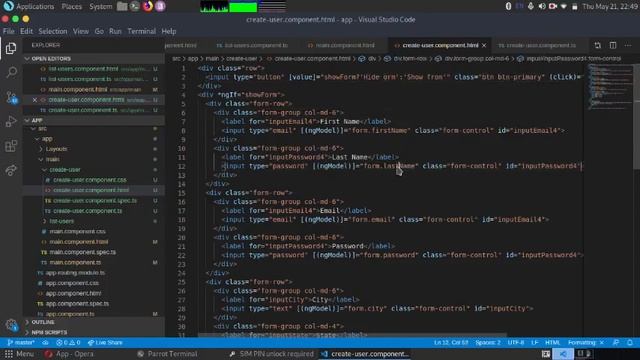Viewport: 640px width, 360px height.
Task: Click UTF-8 encoding in status bar
Action: click(x=516, y=342)
